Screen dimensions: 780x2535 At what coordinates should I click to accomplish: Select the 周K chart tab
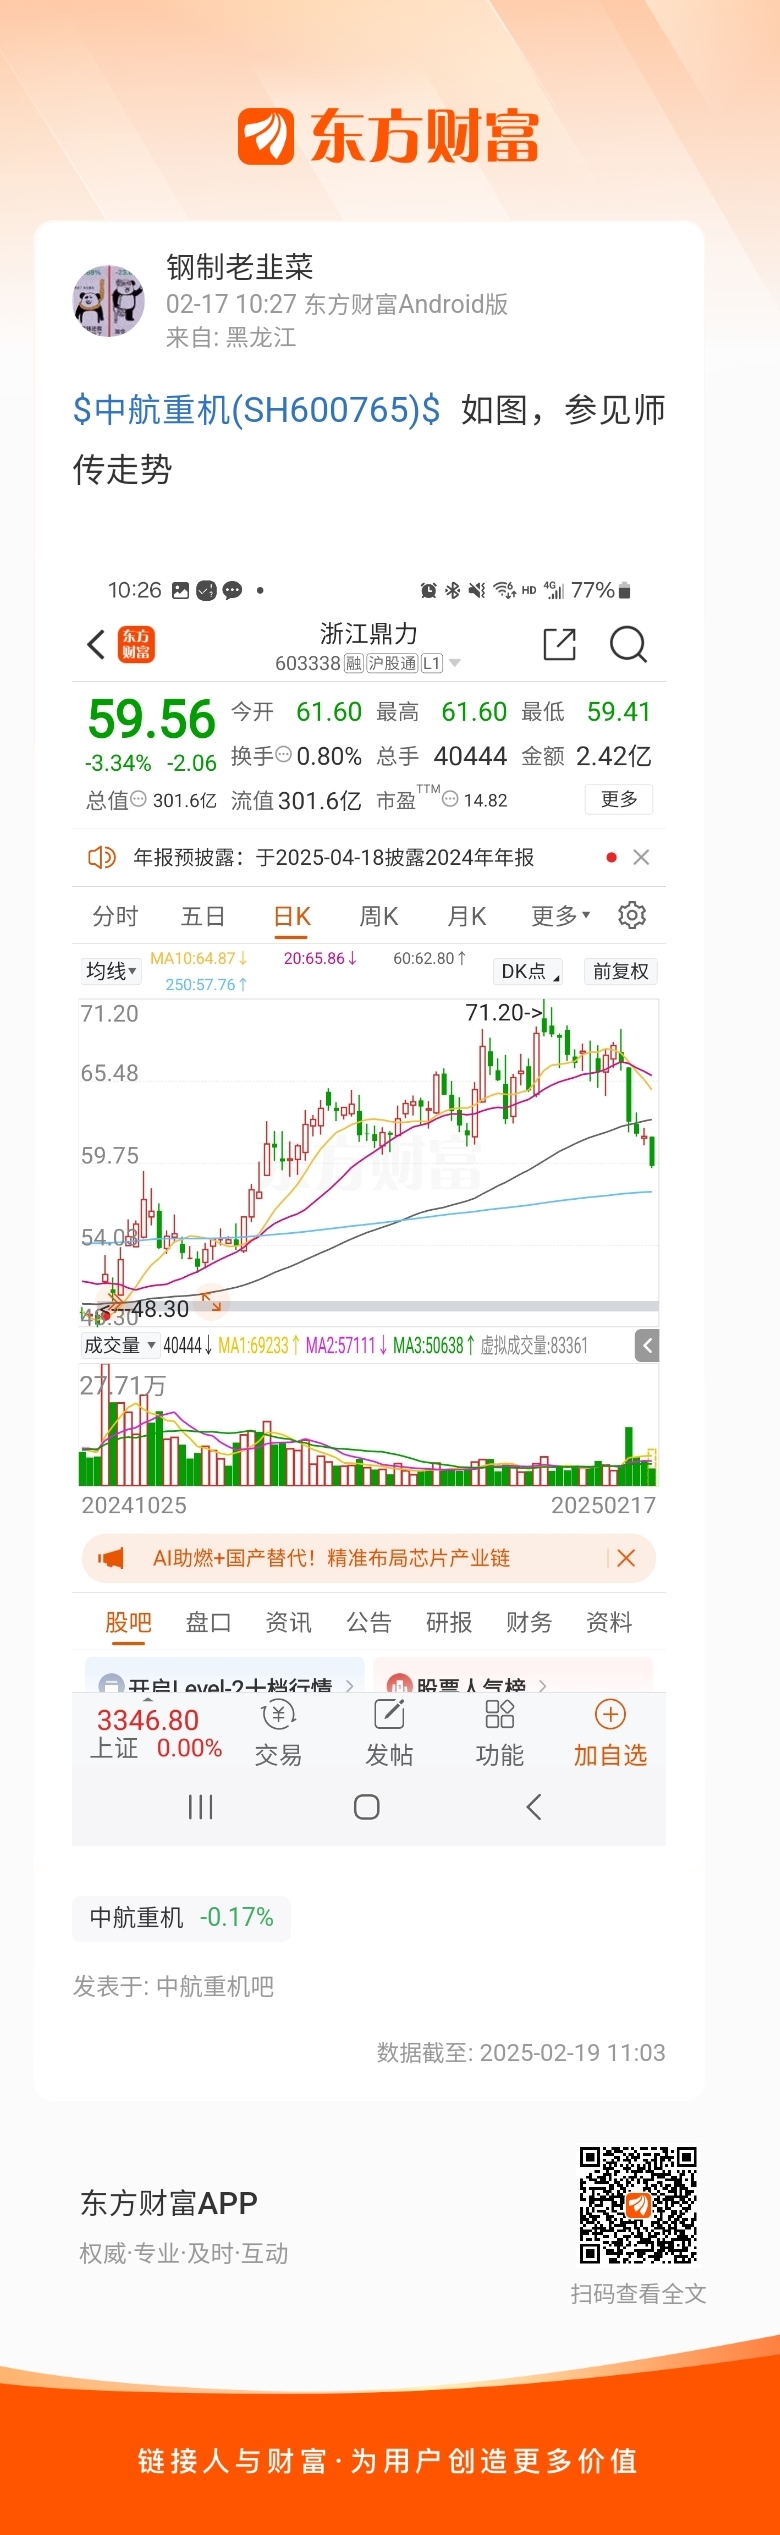click(x=378, y=916)
